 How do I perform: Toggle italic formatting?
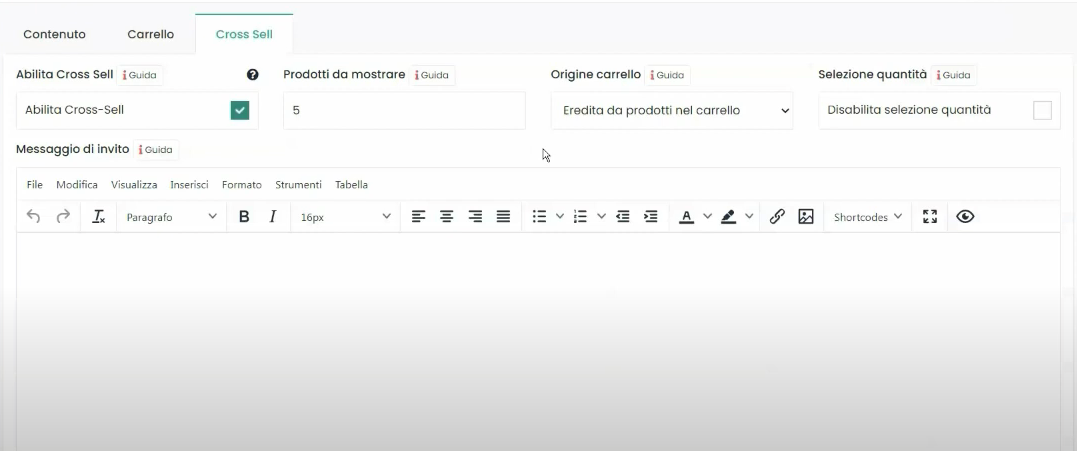[273, 217]
